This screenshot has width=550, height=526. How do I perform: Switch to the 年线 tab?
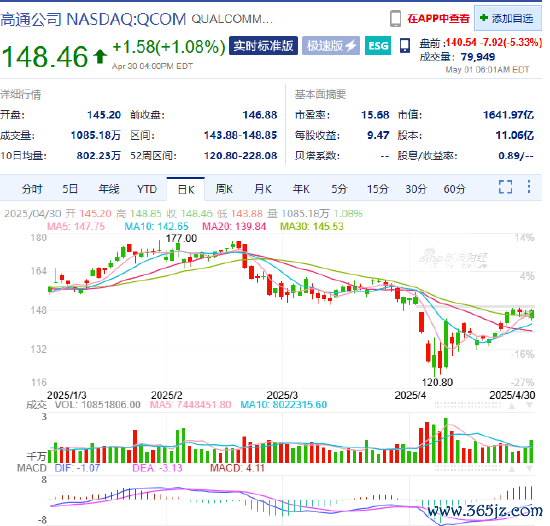[x=109, y=189]
